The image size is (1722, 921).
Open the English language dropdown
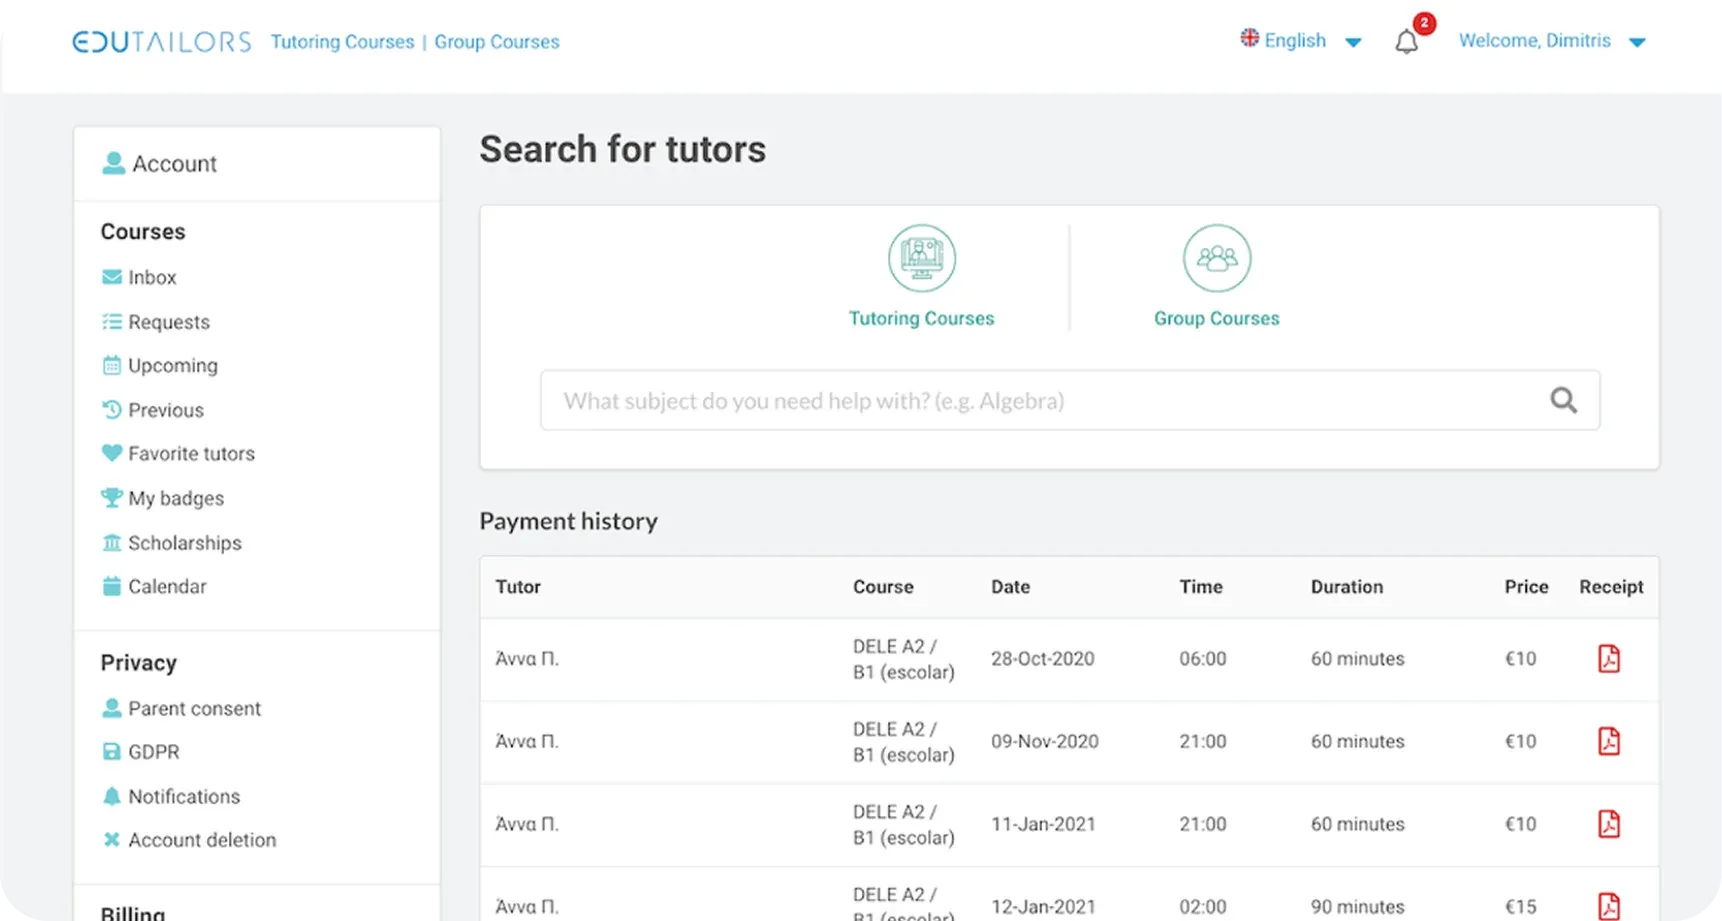pyautogui.click(x=1300, y=41)
